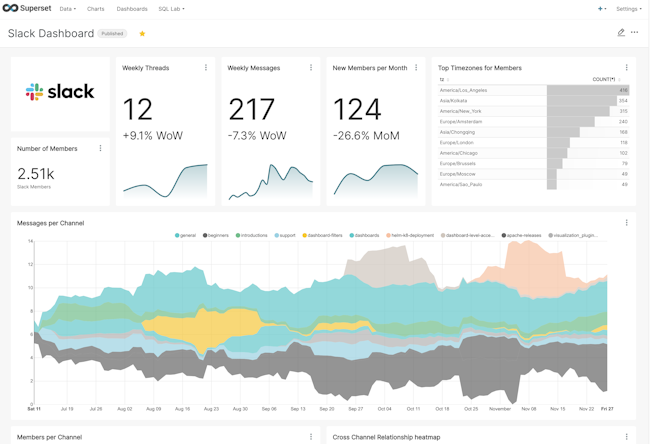Open Messages per Channel options menu

pos(626,223)
